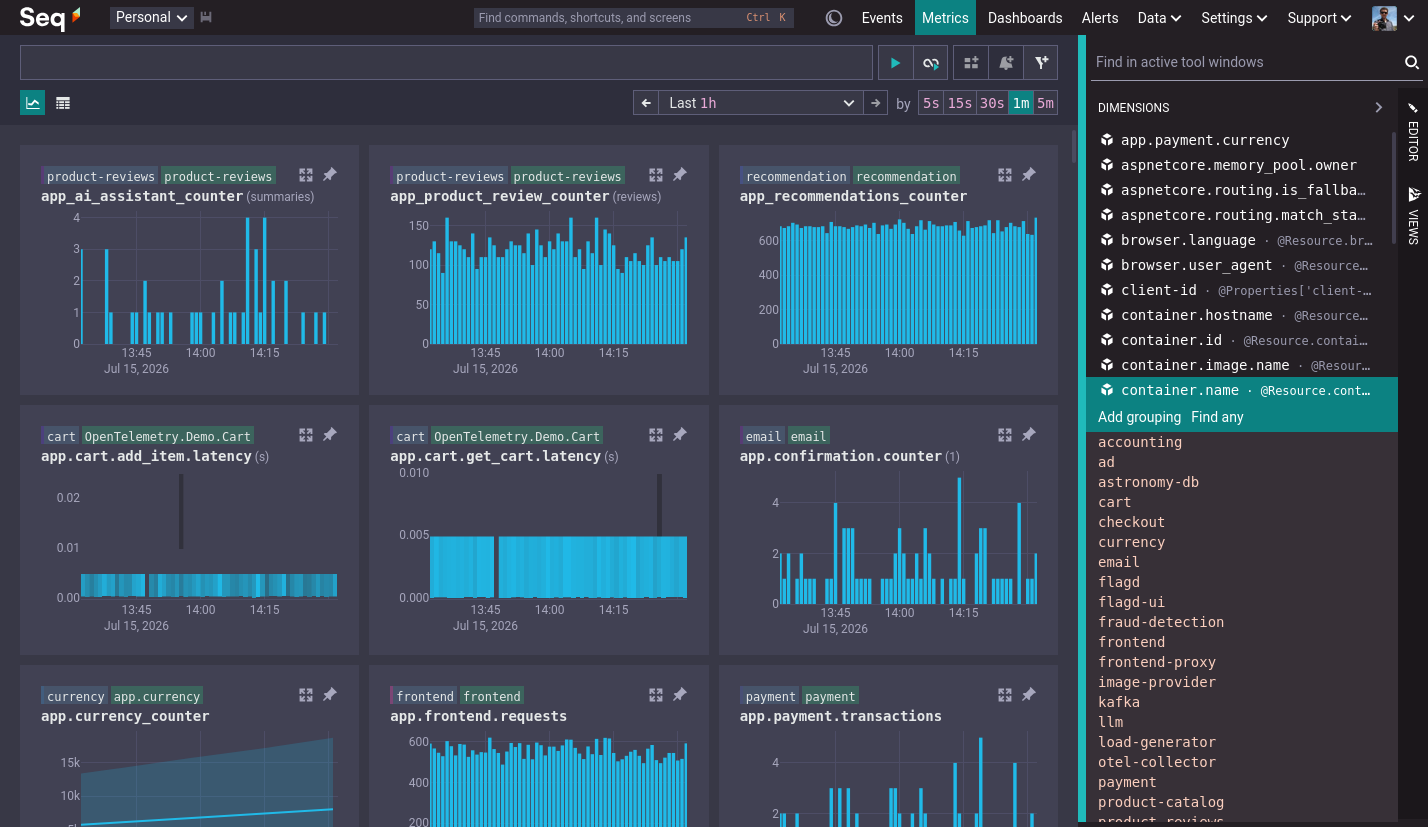The image size is (1428, 827).
Task: Click the add filter funnel icon
Action: click(x=1041, y=63)
